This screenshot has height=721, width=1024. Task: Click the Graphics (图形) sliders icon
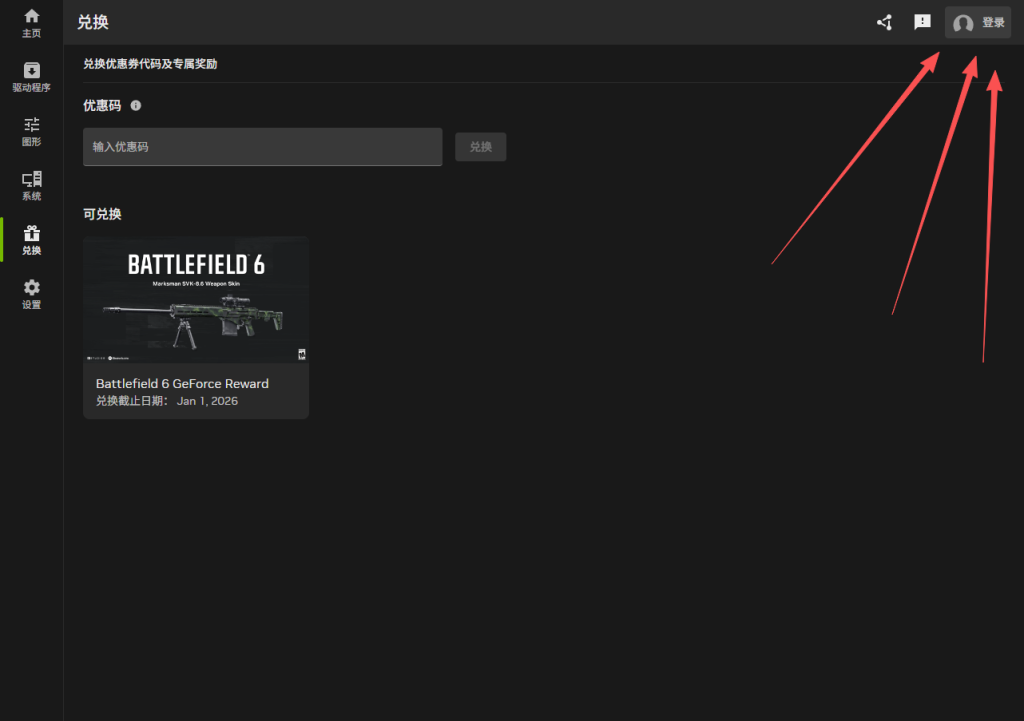point(31,124)
